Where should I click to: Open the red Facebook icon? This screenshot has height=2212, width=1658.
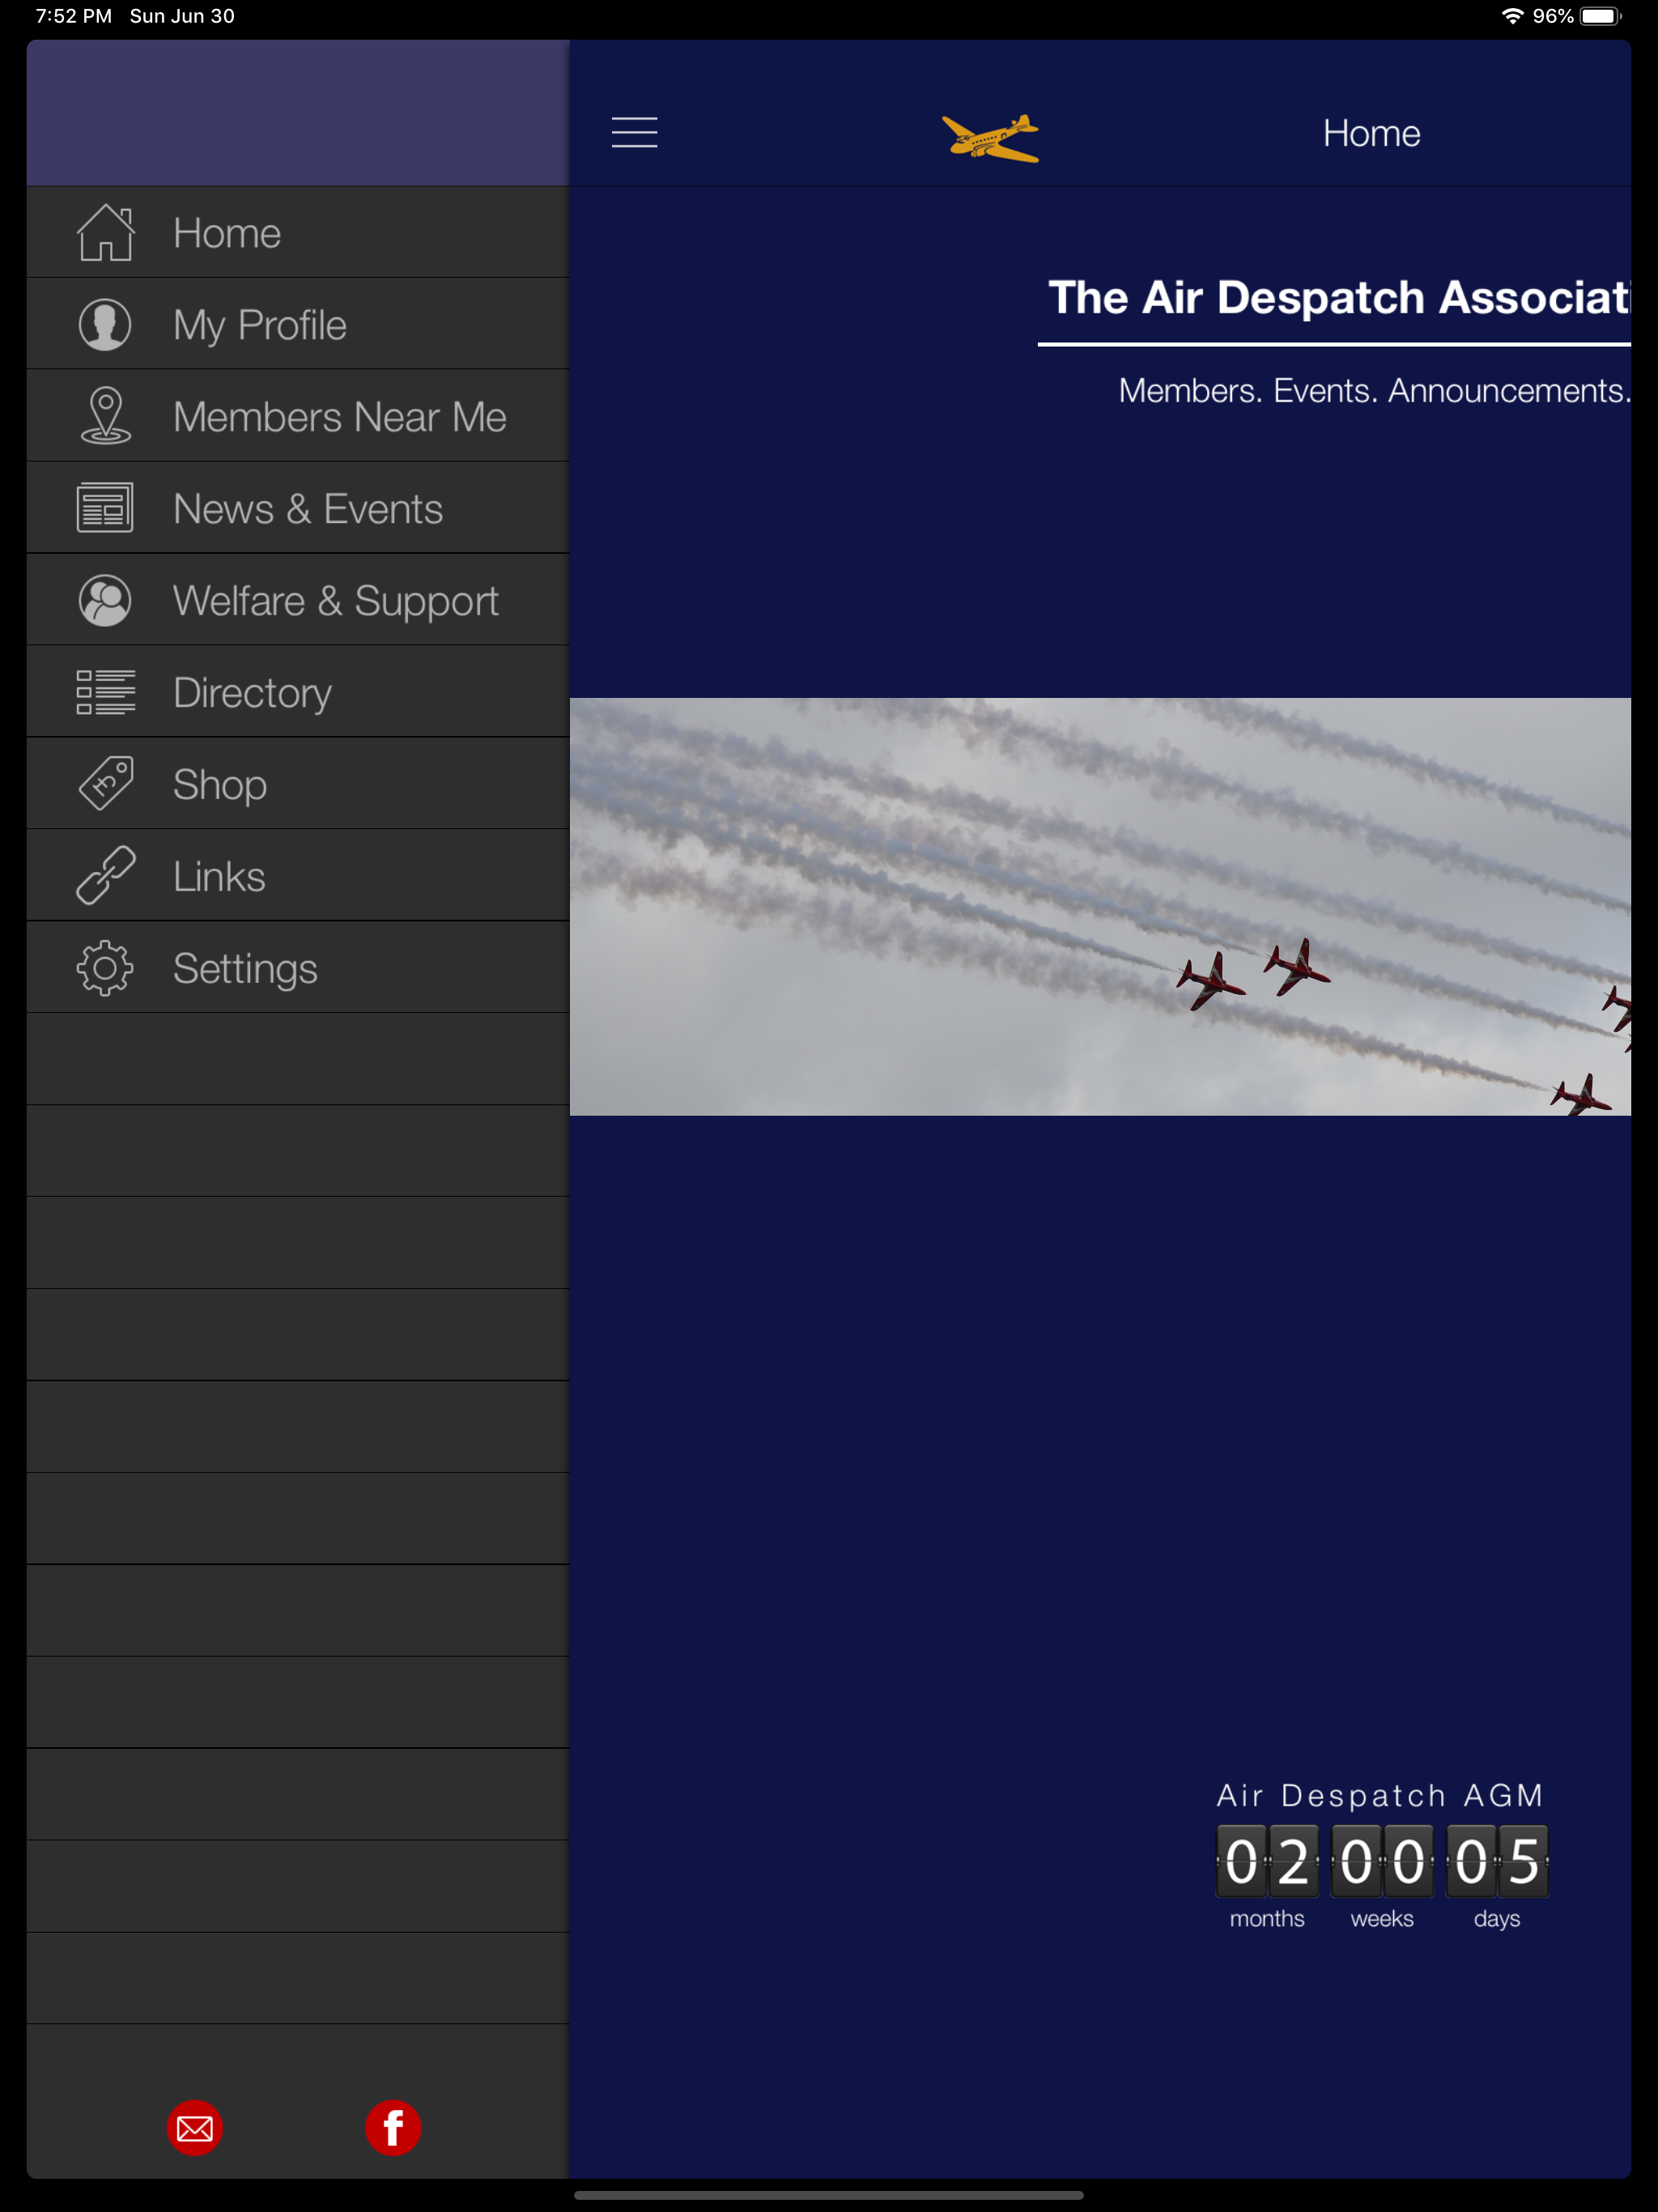393,2127
